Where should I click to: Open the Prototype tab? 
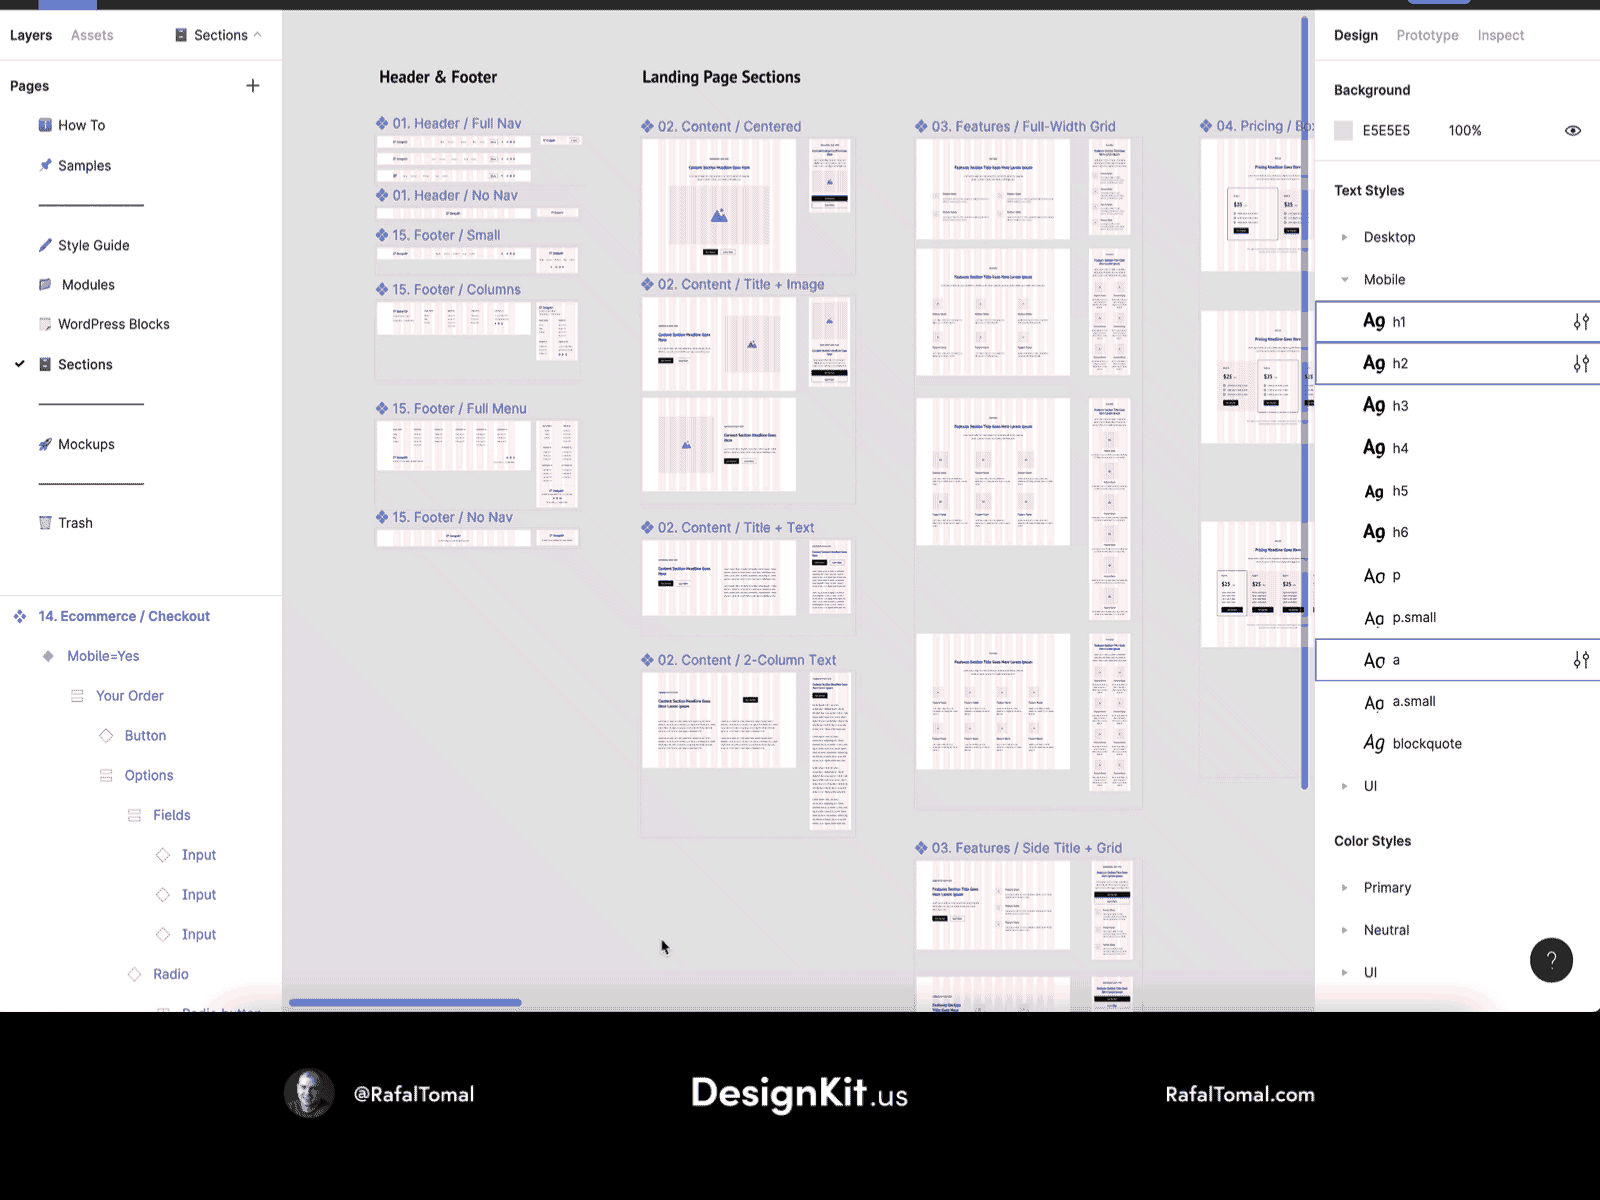coord(1427,35)
